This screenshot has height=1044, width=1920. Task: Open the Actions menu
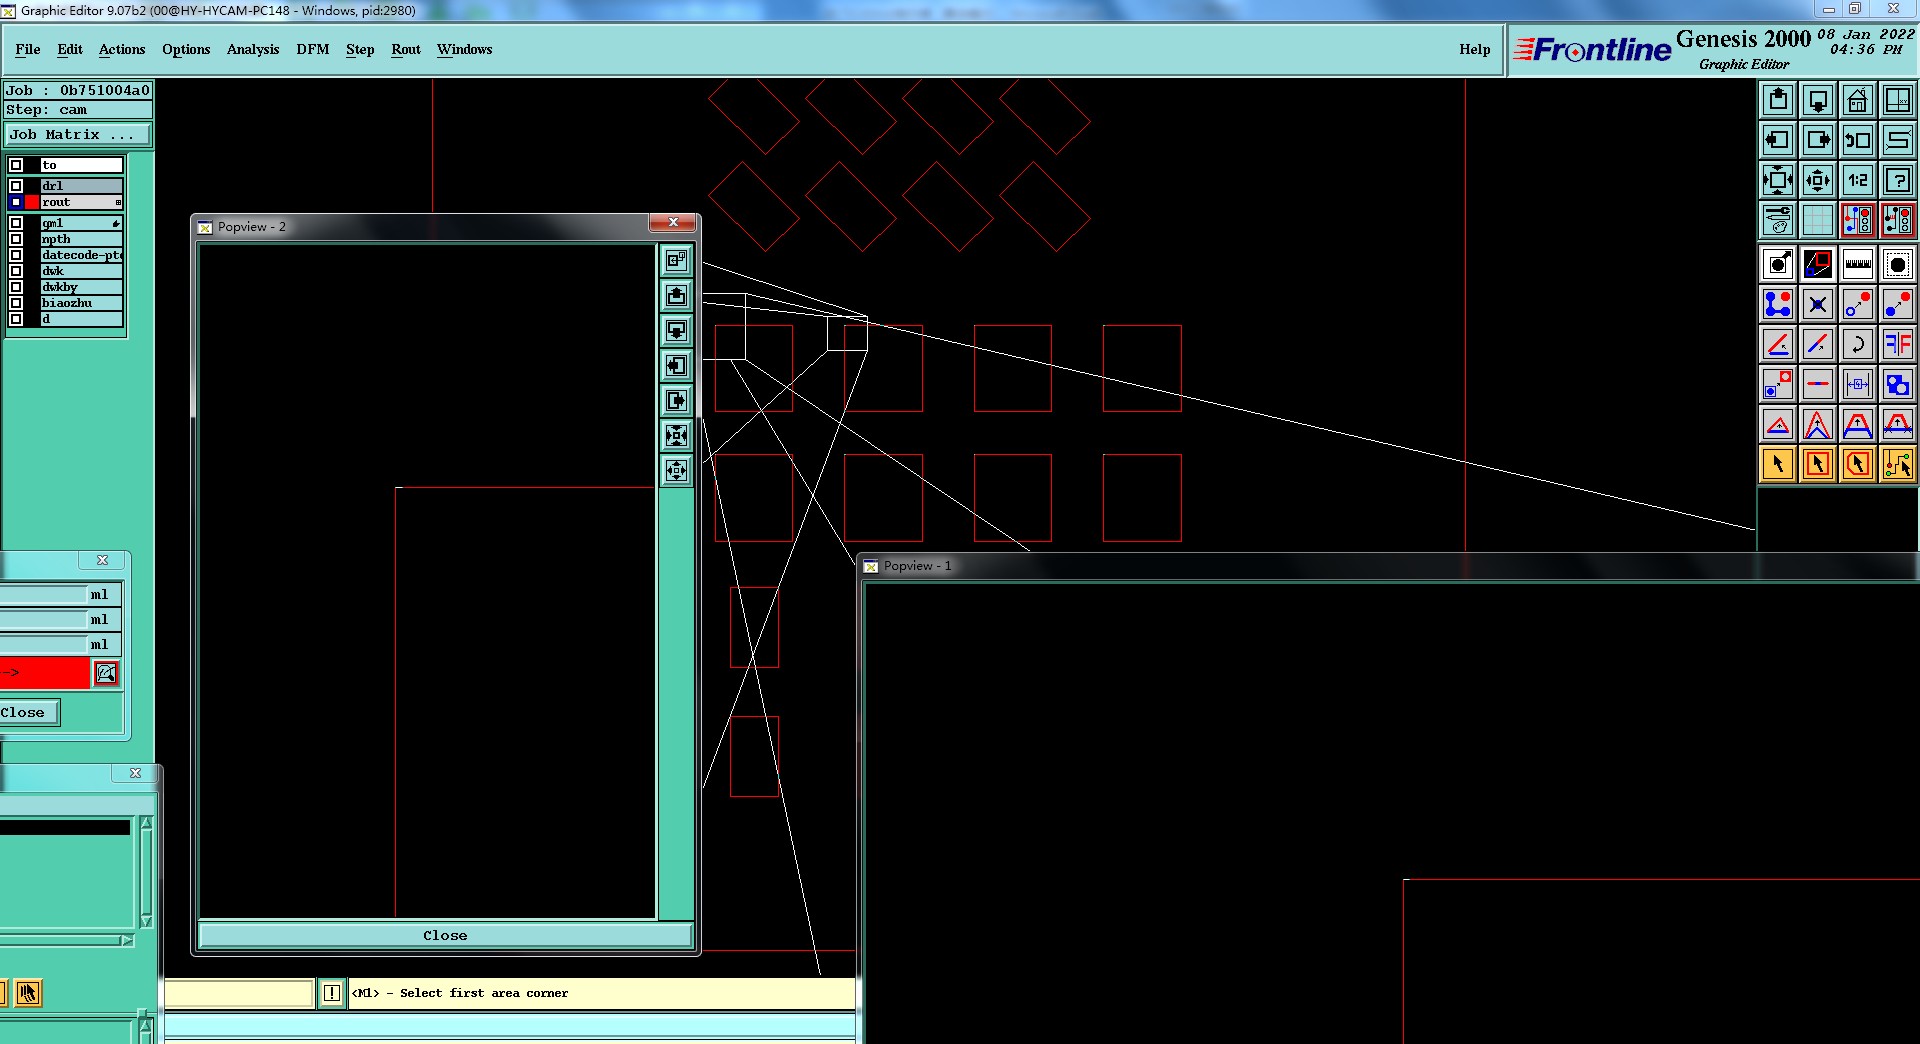pos(122,49)
